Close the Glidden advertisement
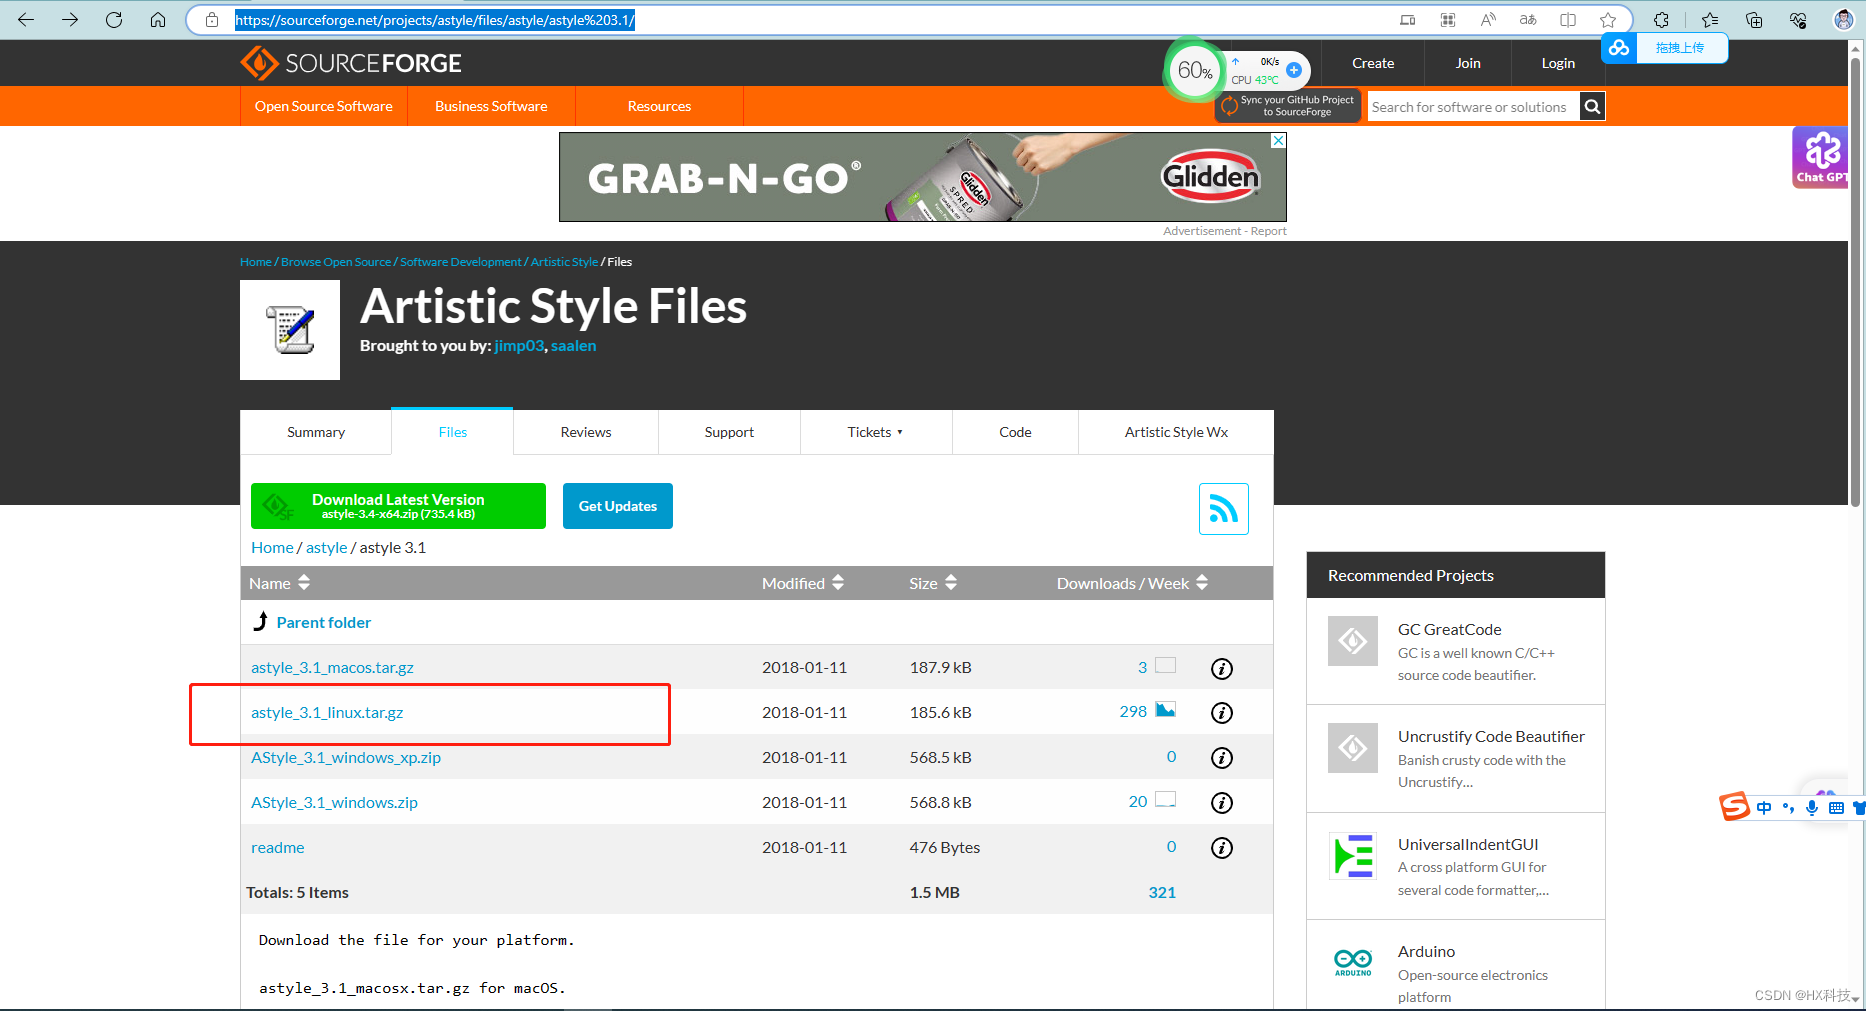1866x1011 pixels. click(1278, 141)
